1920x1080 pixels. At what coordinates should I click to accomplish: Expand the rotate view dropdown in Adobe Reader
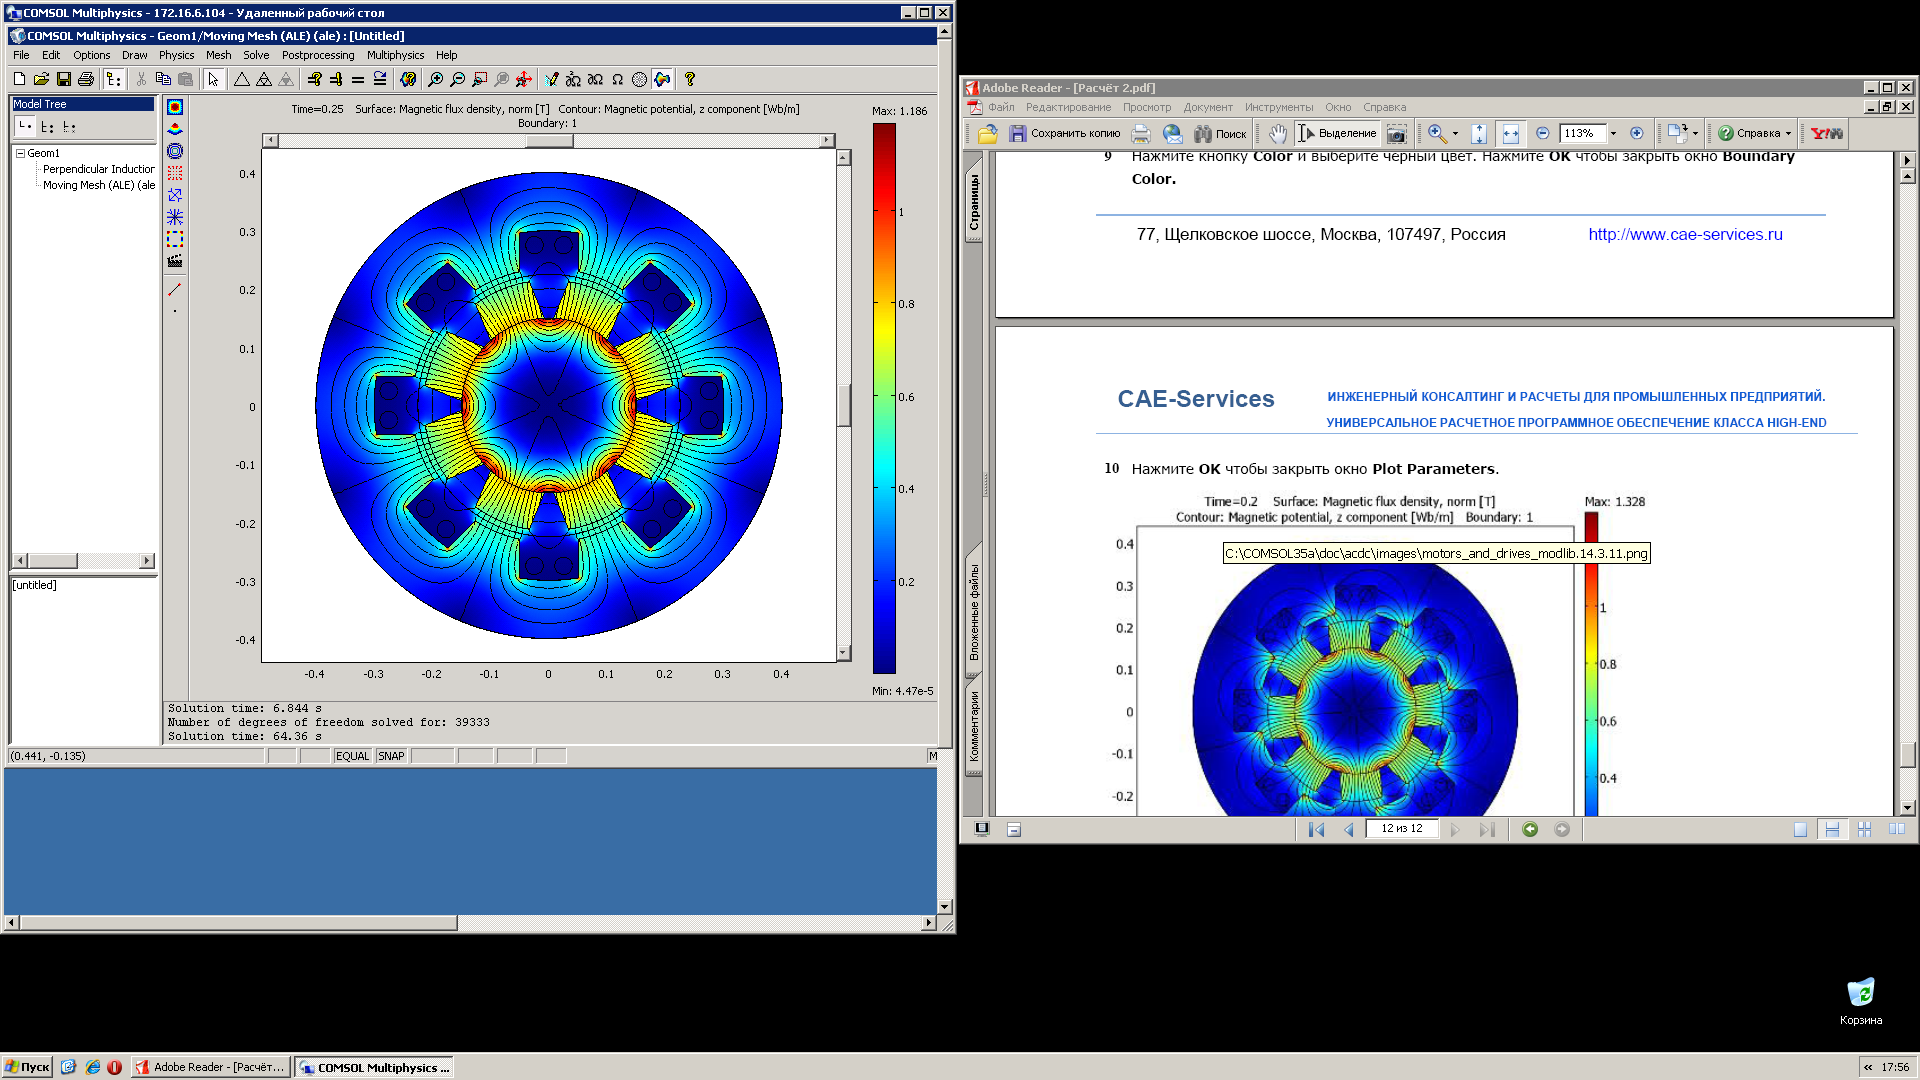[1695, 133]
